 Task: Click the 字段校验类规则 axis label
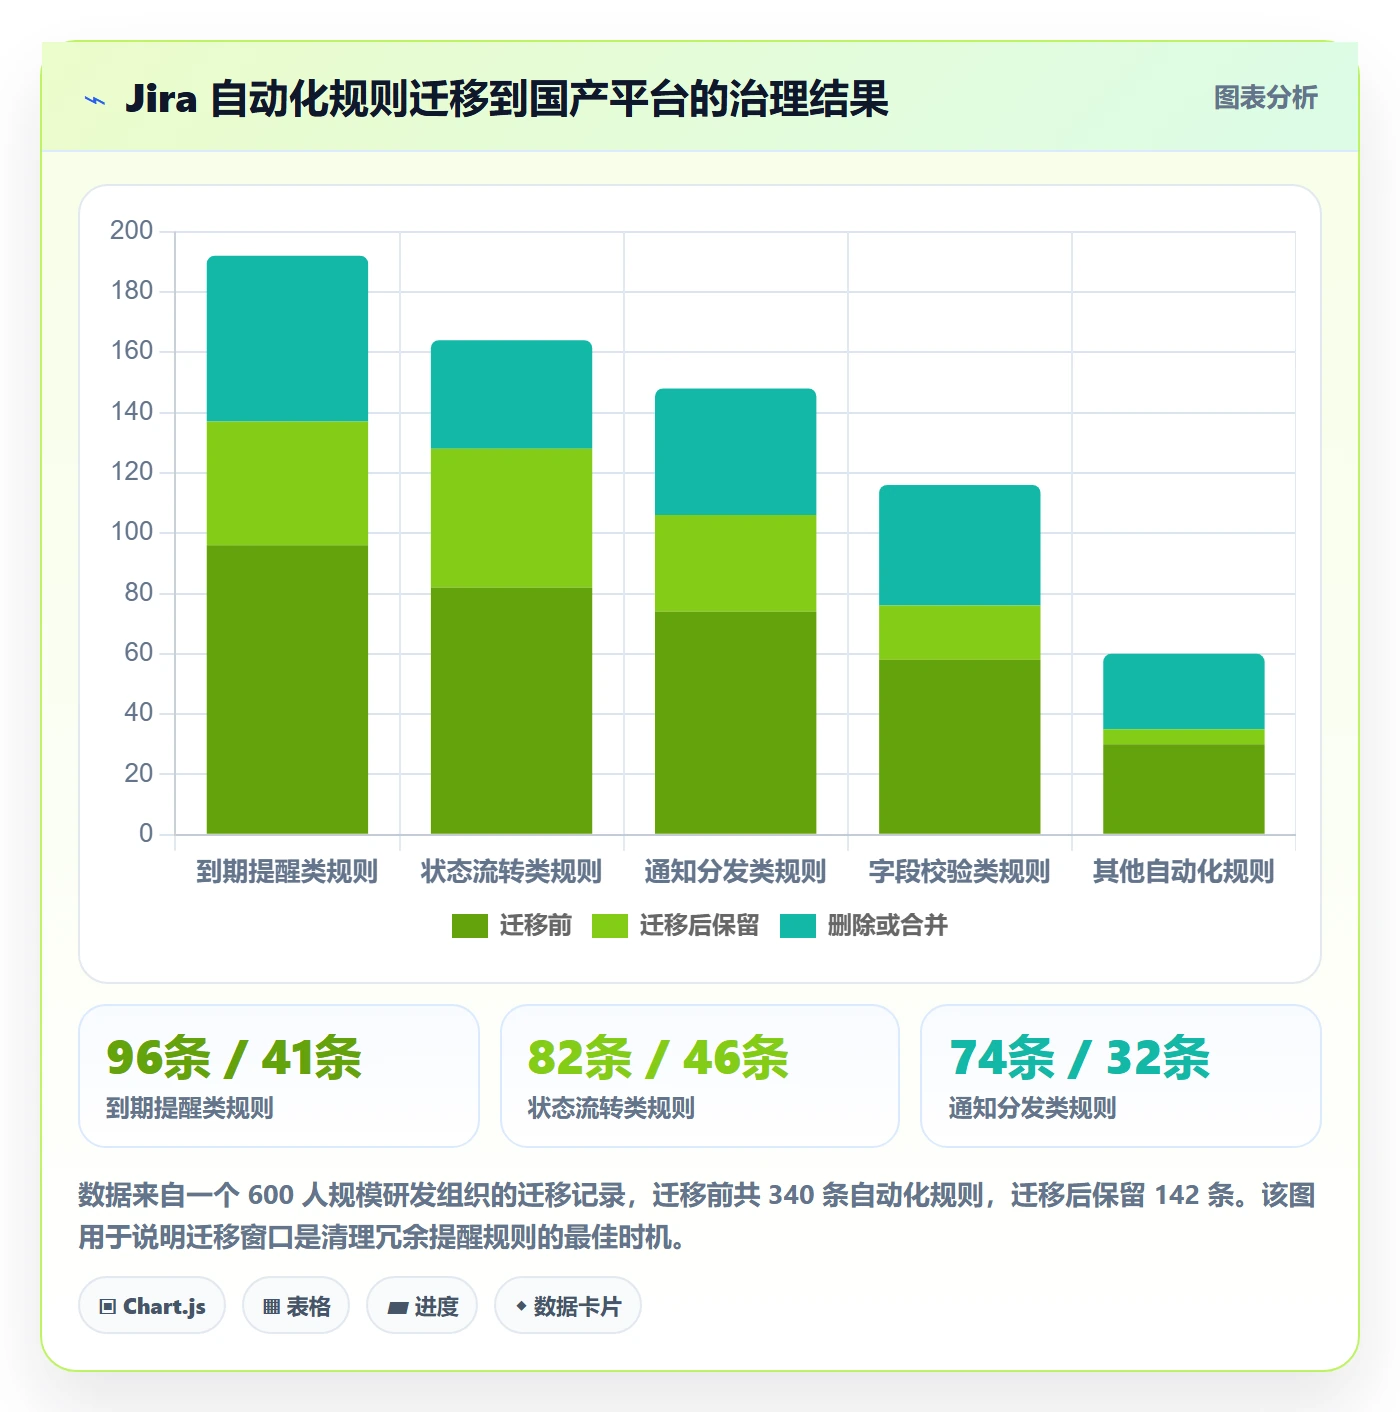click(959, 872)
